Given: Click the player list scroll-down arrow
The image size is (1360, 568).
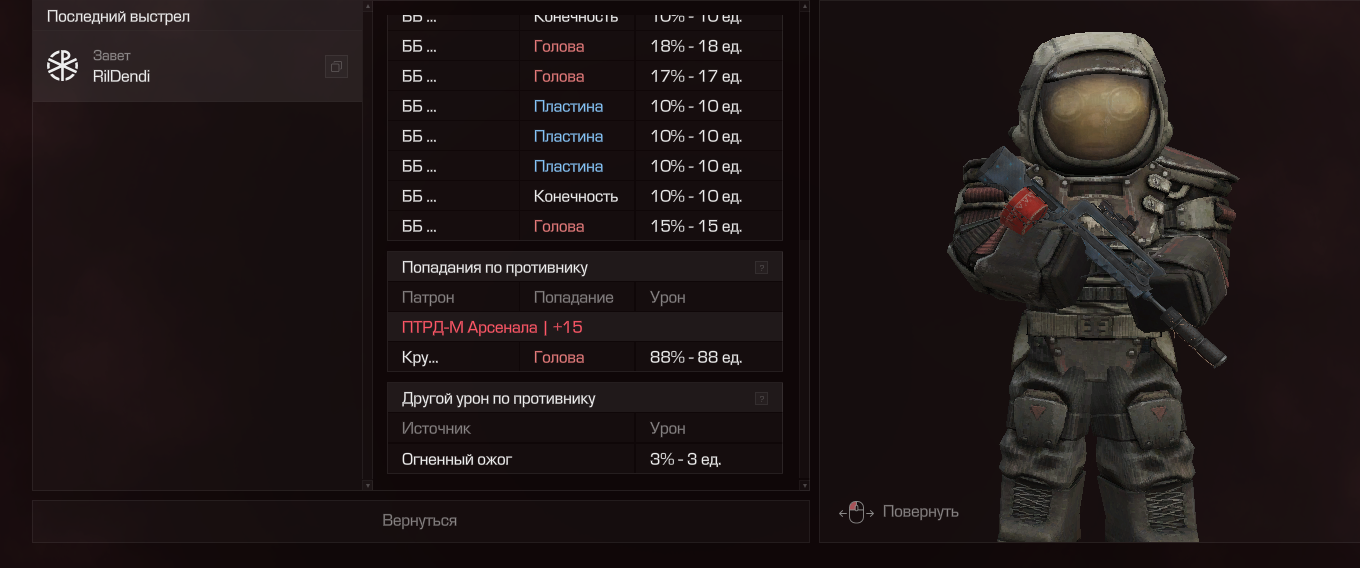Looking at the screenshot, I should tap(366, 484).
